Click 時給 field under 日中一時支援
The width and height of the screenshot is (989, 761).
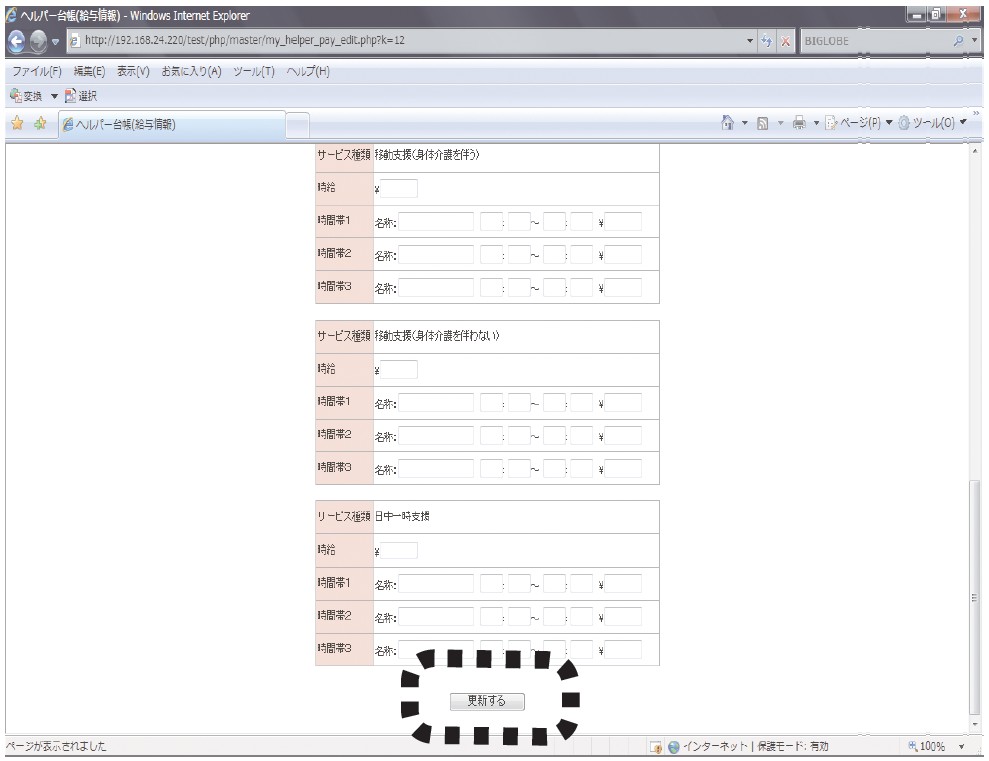pyautogui.click(x=399, y=551)
